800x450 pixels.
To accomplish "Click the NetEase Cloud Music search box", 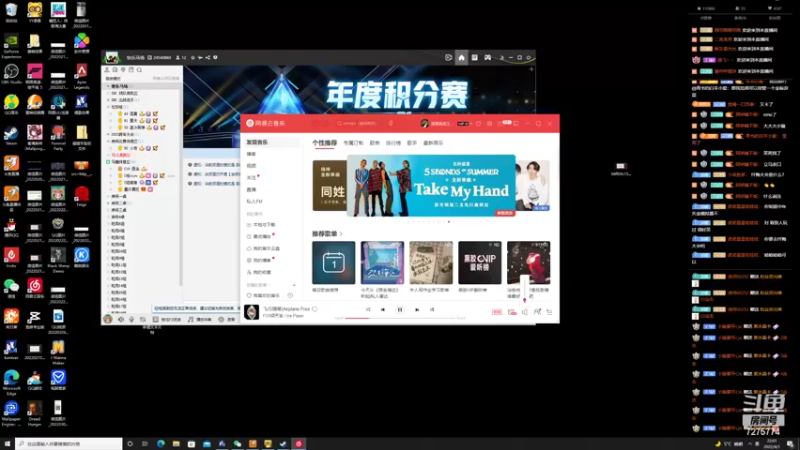I will coord(358,123).
